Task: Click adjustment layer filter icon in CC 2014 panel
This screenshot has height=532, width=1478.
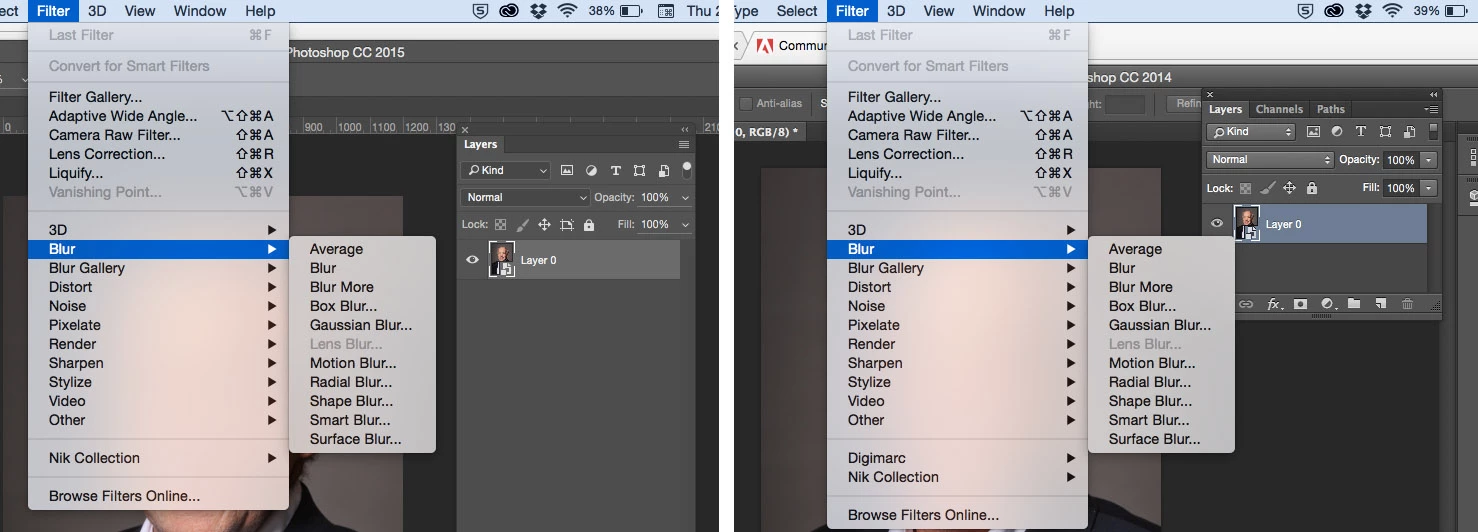Action: (x=1337, y=132)
